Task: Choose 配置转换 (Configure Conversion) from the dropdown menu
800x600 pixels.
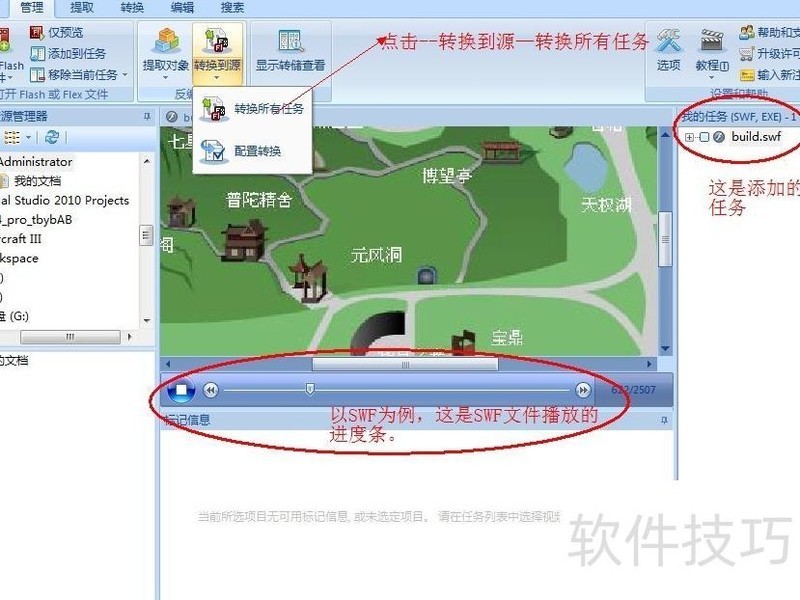Action: (257, 151)
